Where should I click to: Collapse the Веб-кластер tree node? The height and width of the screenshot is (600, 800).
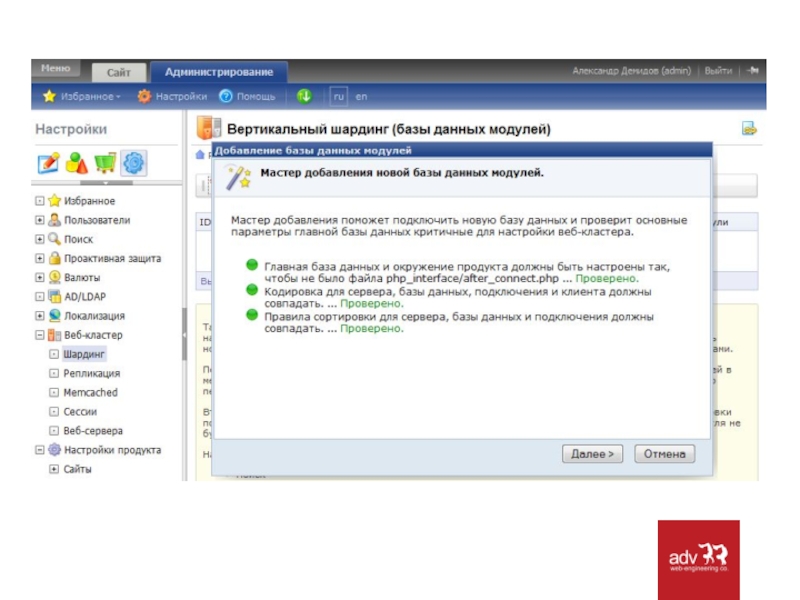40,335
